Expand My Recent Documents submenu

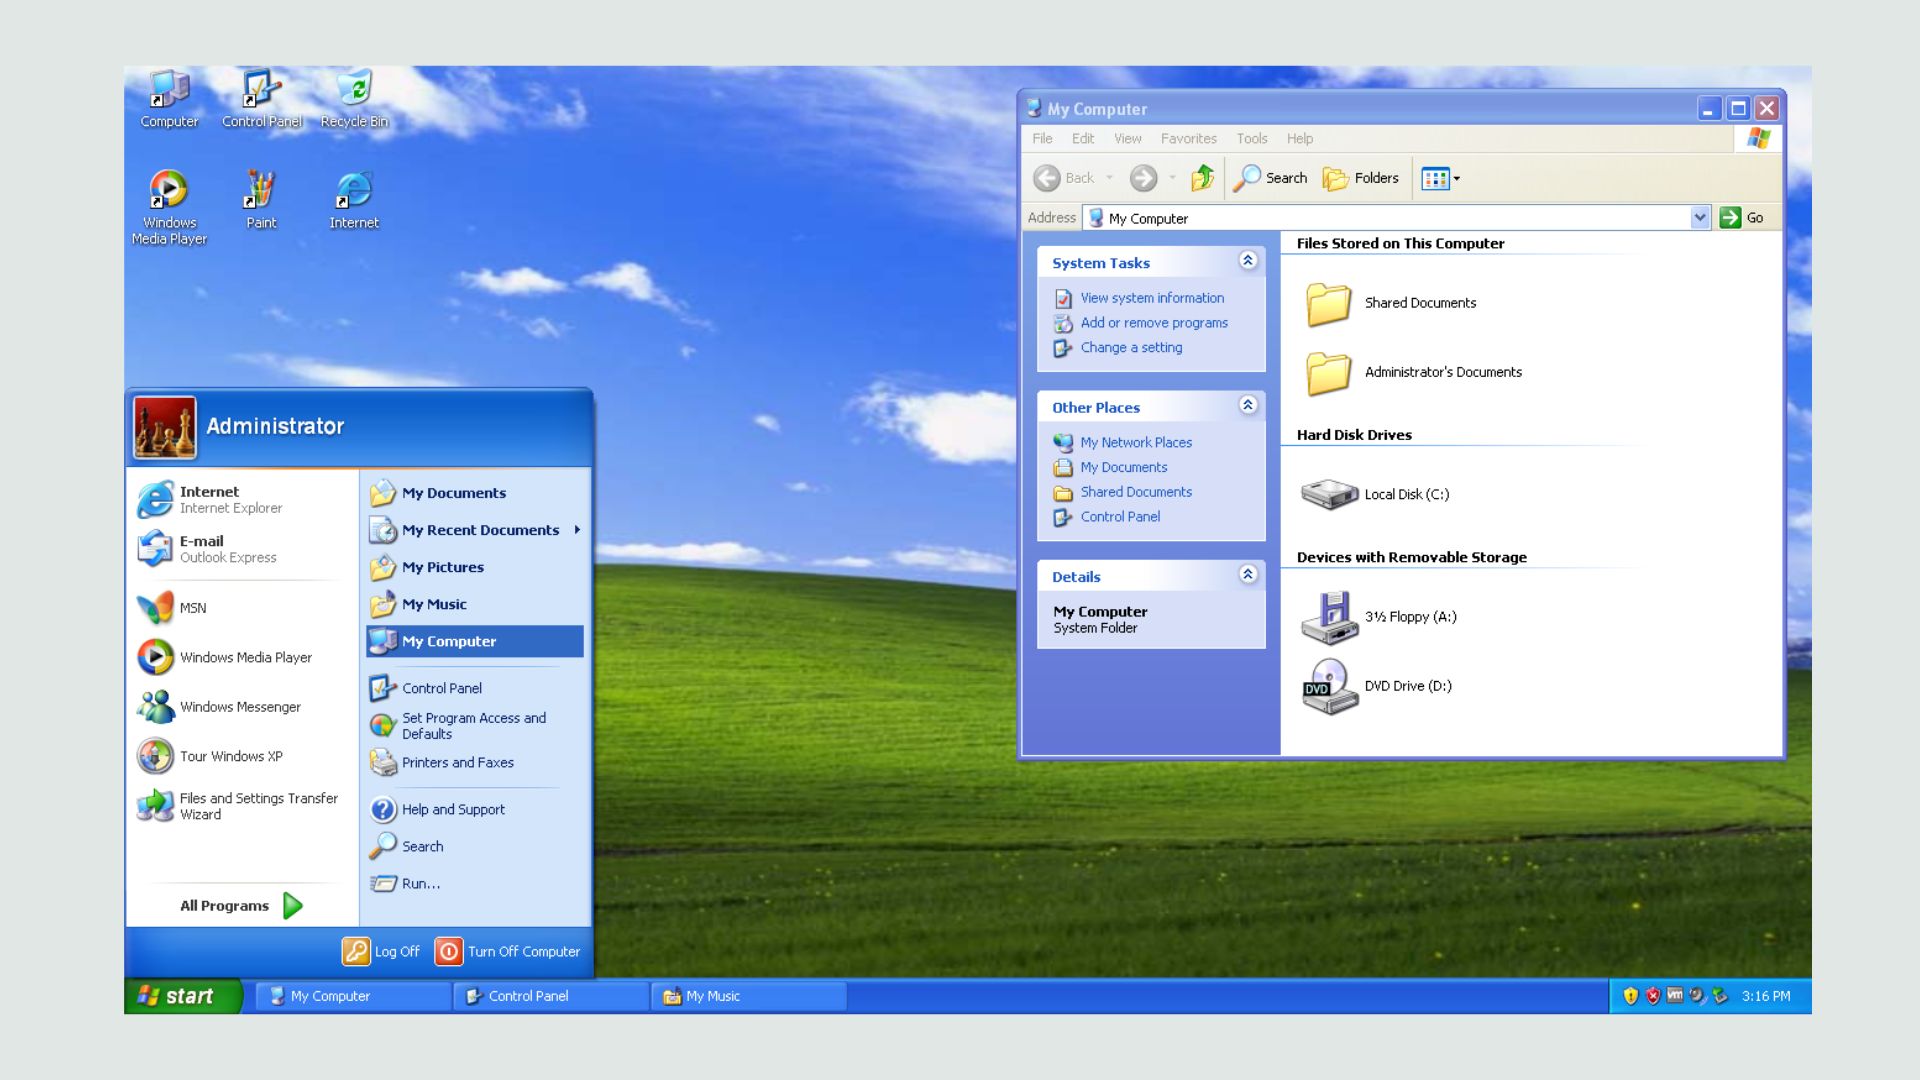(475, 530)
